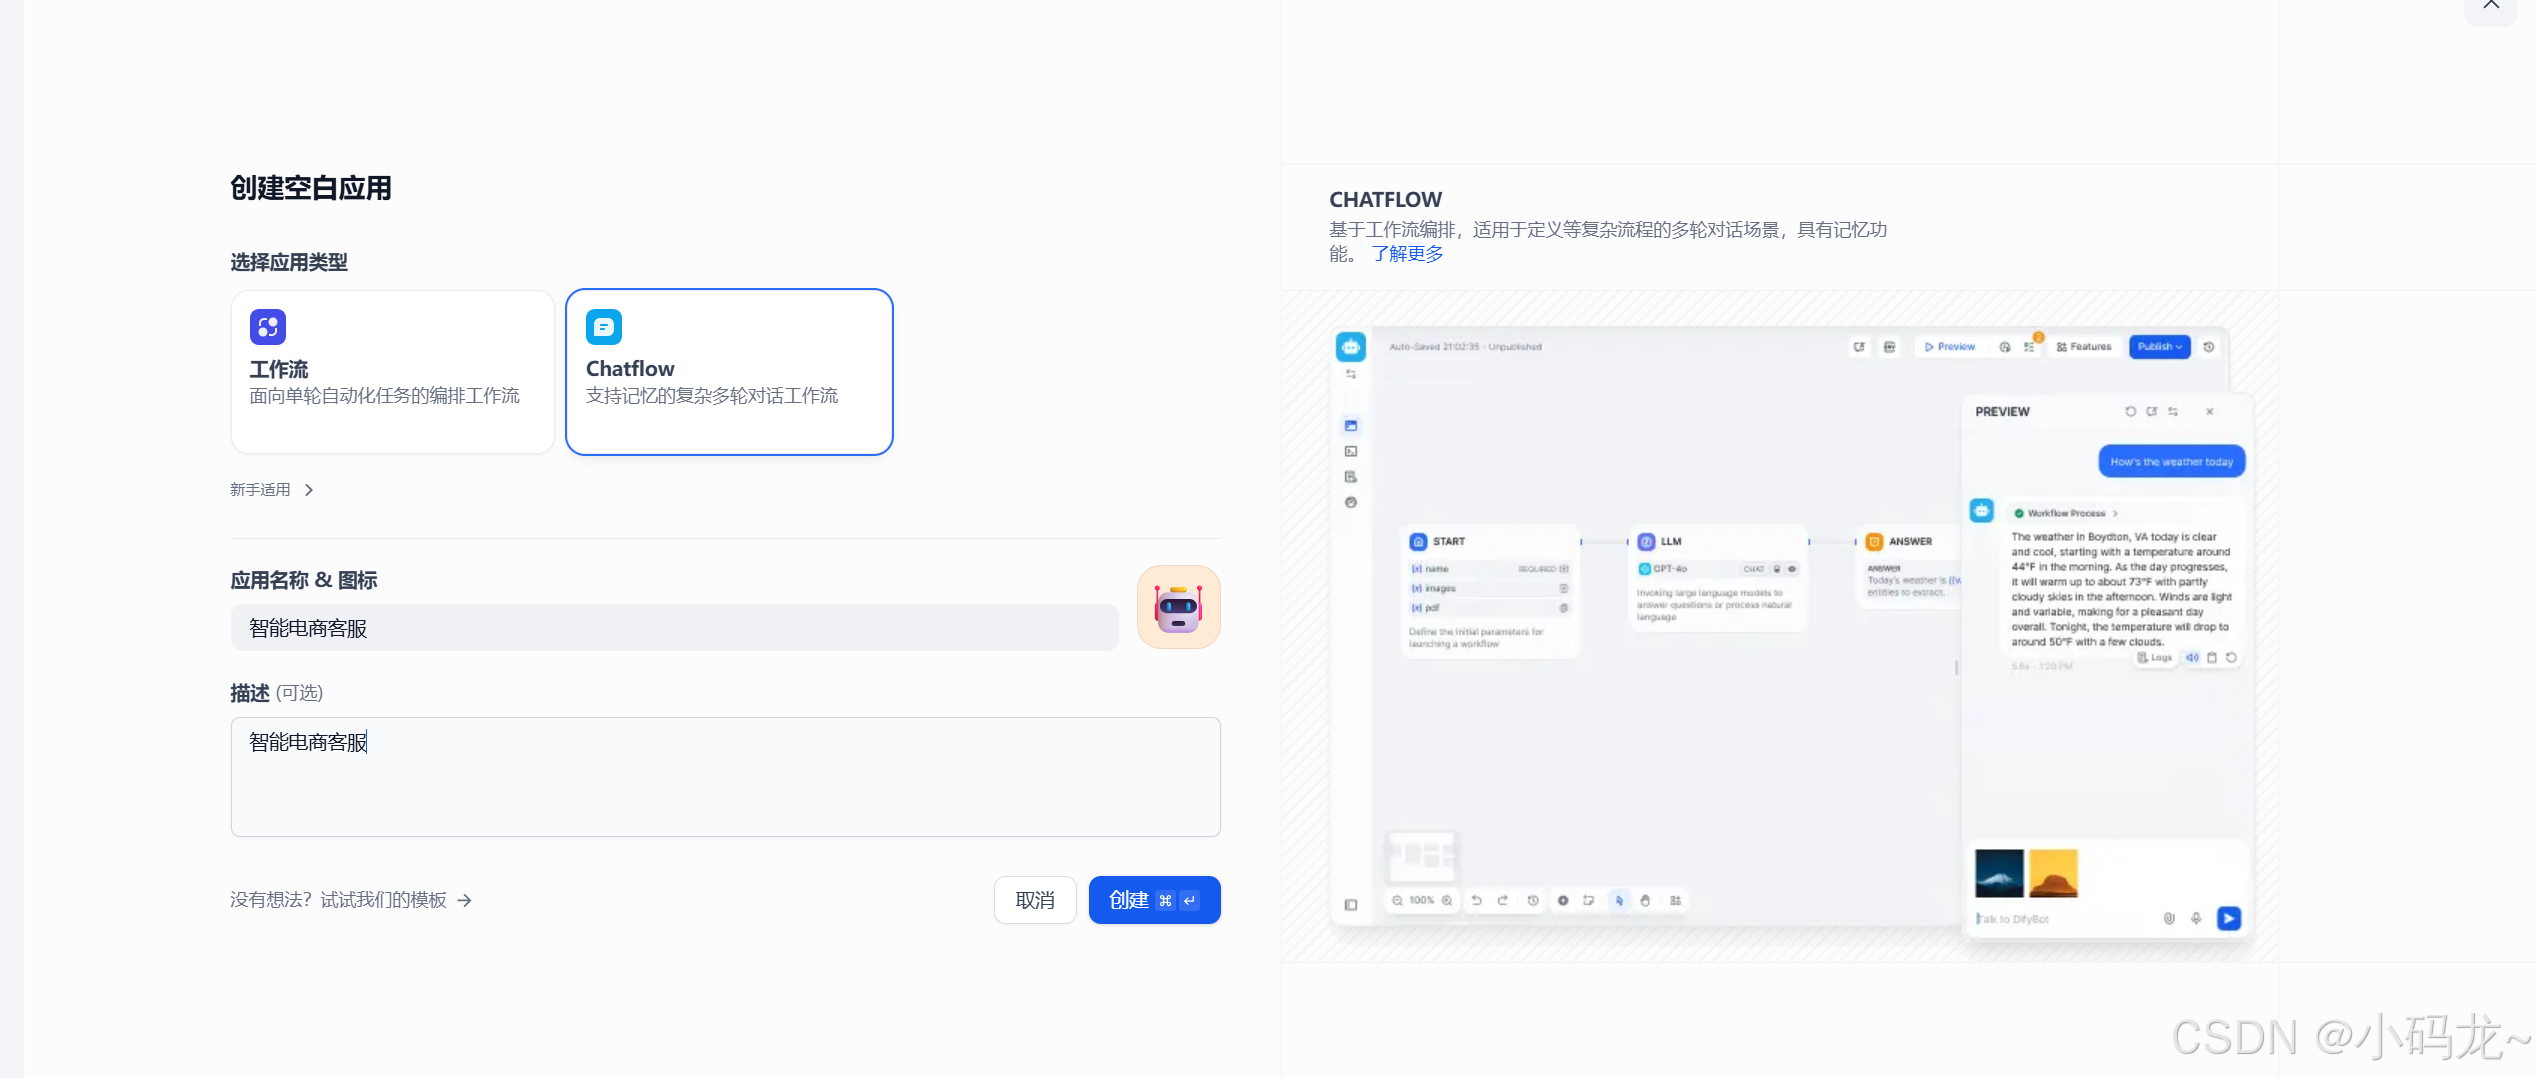Click the 取消 button
The width and height of the screenshot is (2537, 1078).
pos(1035,900)
